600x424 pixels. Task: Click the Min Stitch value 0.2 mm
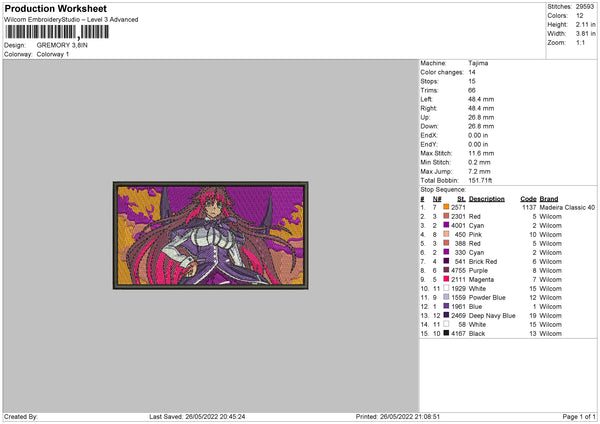(479, 162)
